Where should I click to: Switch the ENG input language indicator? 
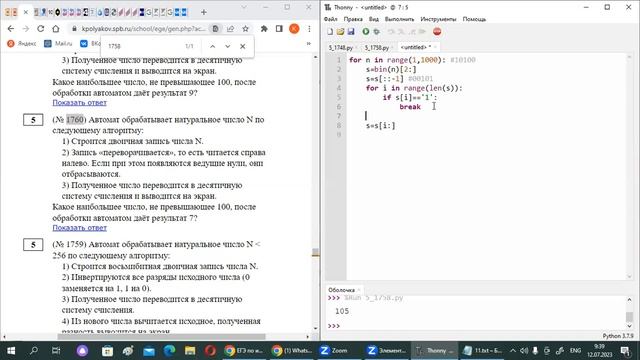[x=576, y=350]
